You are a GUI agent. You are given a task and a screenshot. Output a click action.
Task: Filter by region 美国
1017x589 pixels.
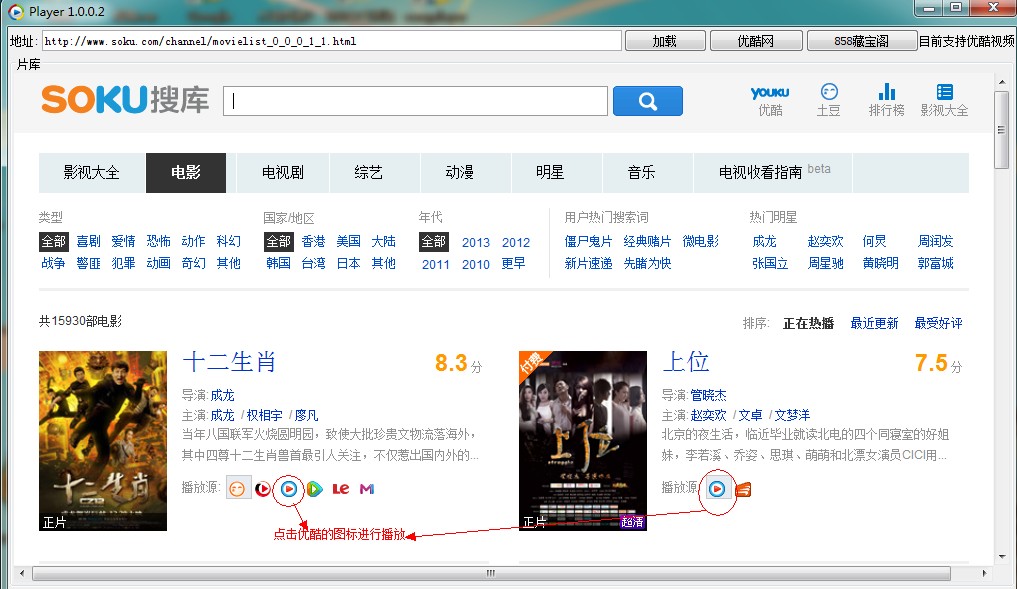[x=348, y=241]
